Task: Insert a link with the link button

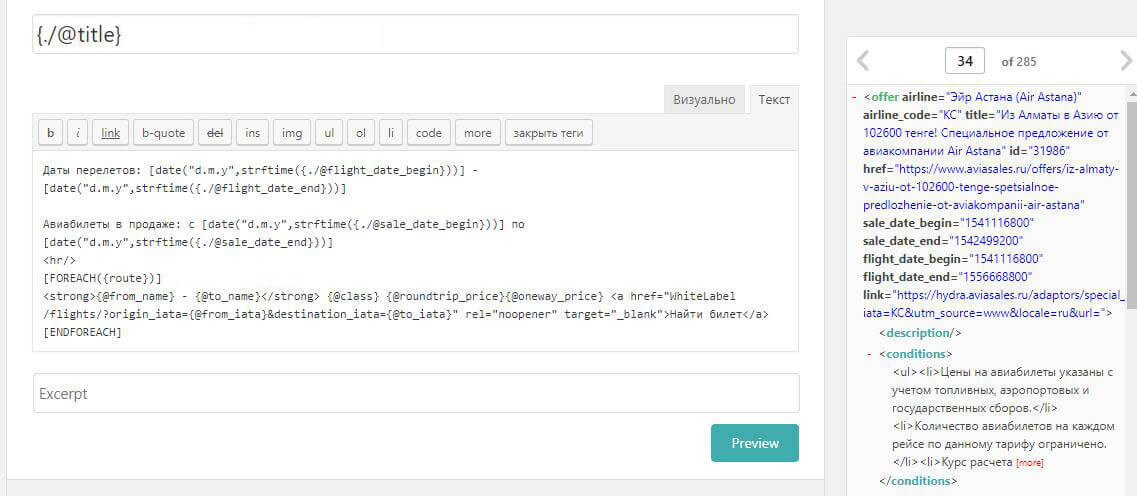Action: pyautogui.click(x=111, y=133)
